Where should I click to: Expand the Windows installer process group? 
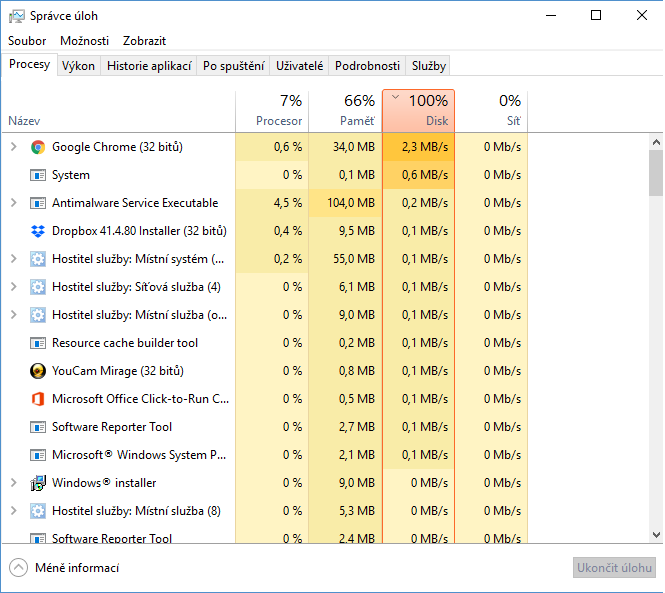(x=14, y=483)
